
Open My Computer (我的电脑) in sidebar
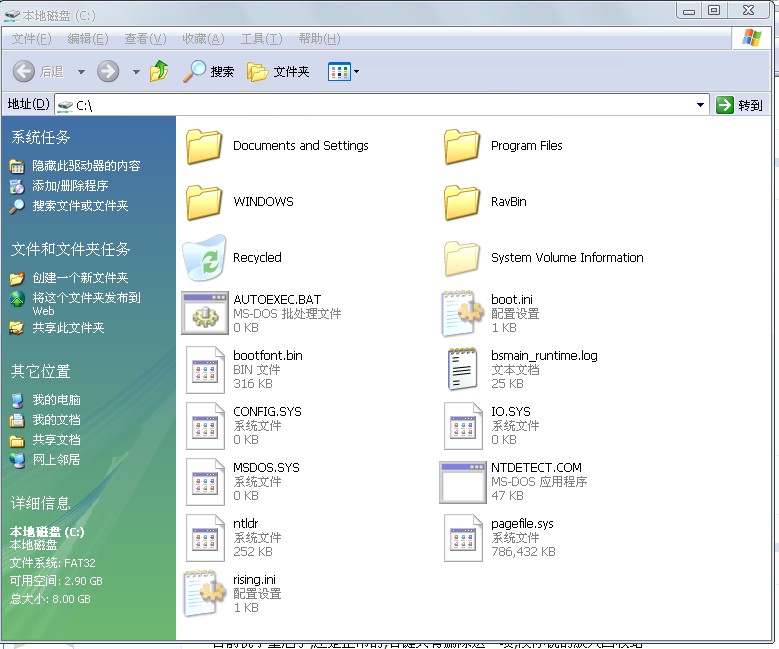(56, 400)
